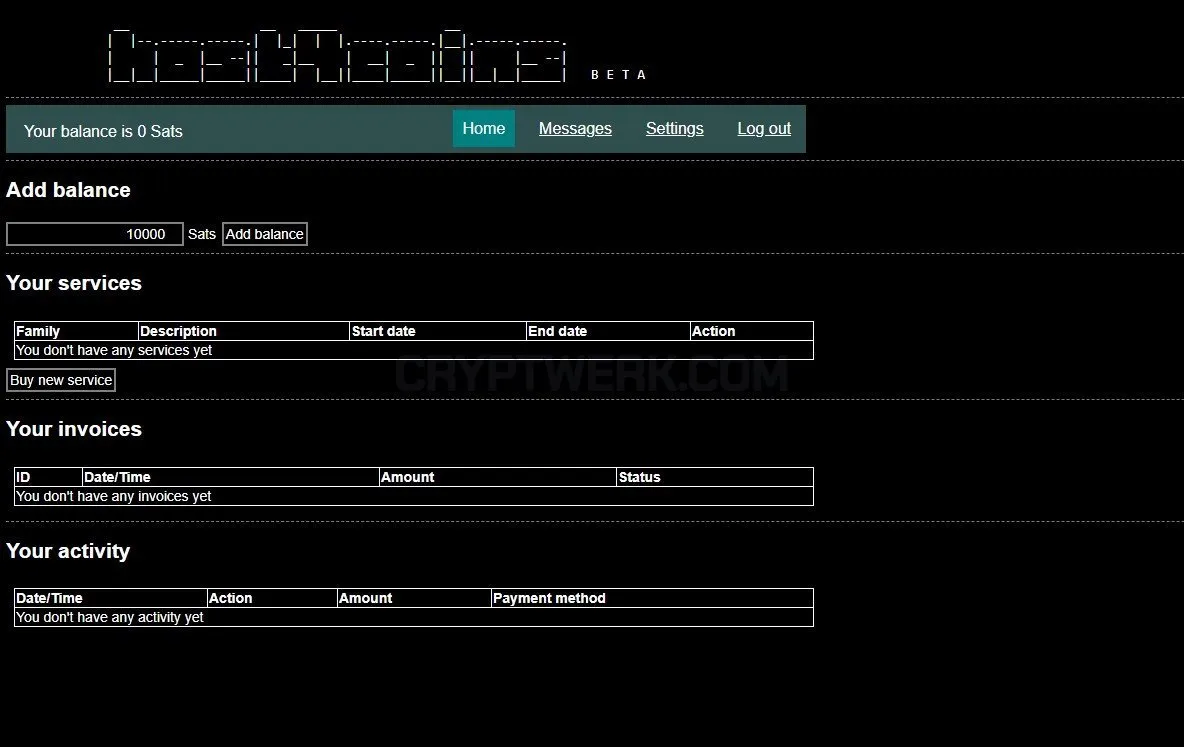Click the ID column header in invoices
The width and height of the screenshot is (1184, 747).
coord(48,477)
